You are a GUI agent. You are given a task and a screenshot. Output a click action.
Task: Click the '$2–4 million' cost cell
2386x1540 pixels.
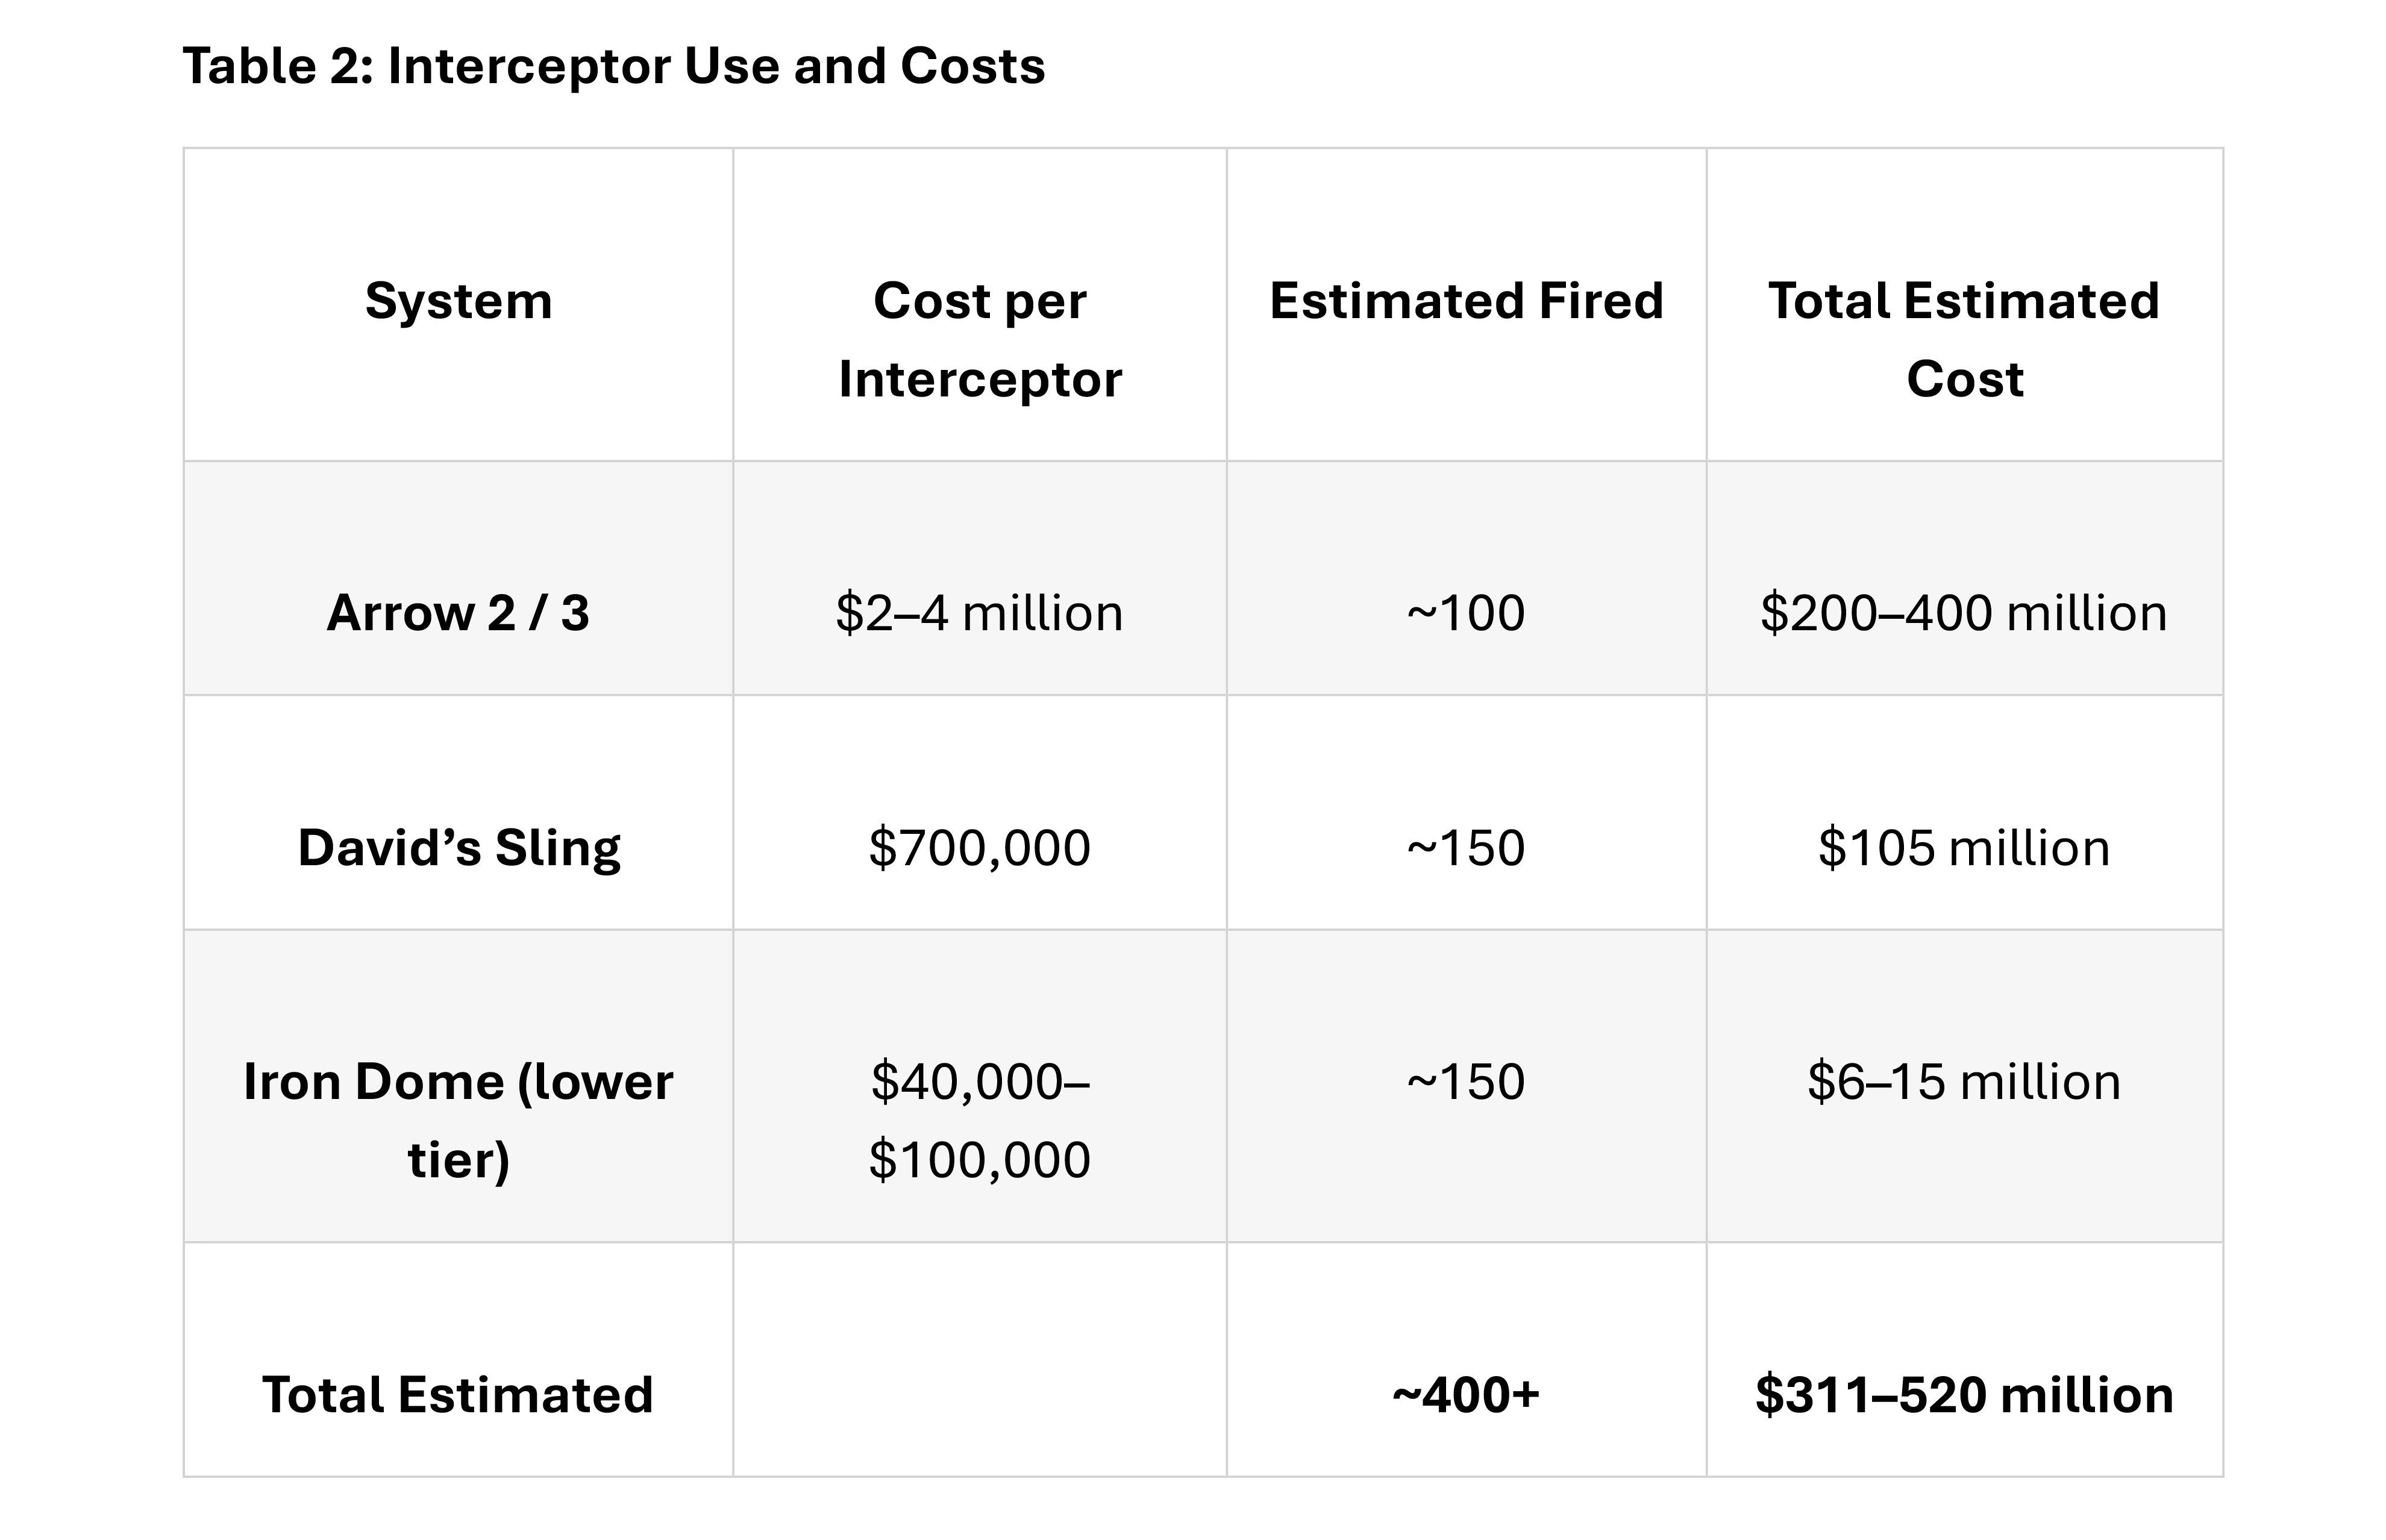[x=980, y=613]
